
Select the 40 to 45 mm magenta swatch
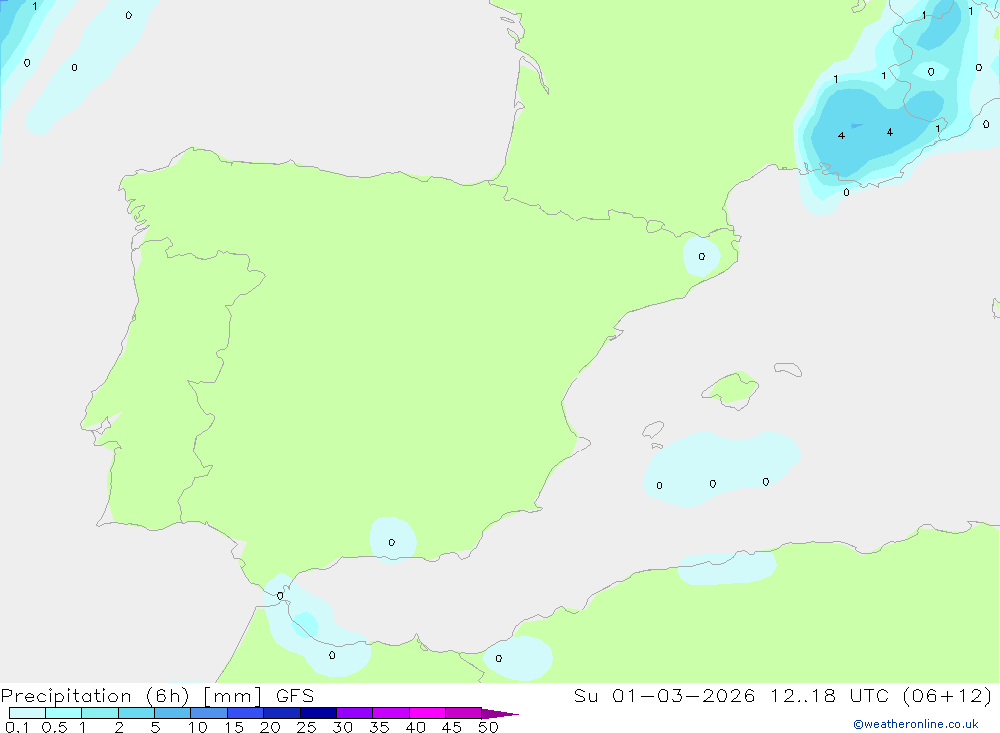click(x=427, y=713)
